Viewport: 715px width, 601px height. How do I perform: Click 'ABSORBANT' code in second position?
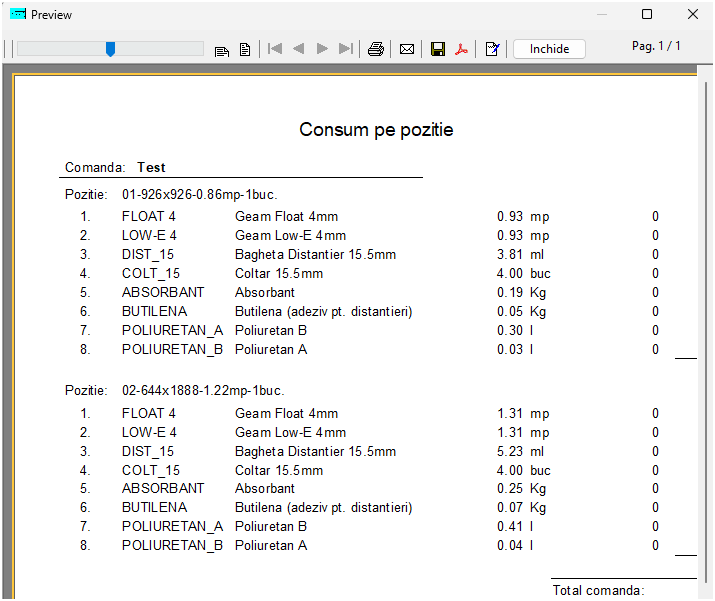163,488
